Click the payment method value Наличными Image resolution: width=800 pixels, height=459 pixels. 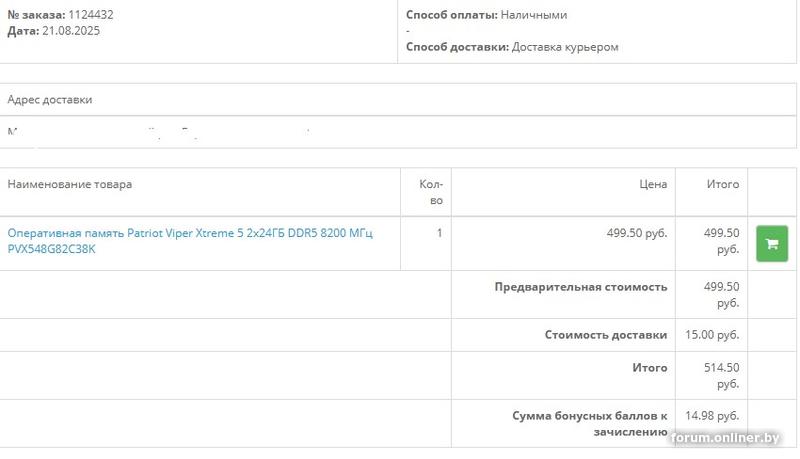coord(534,15)
